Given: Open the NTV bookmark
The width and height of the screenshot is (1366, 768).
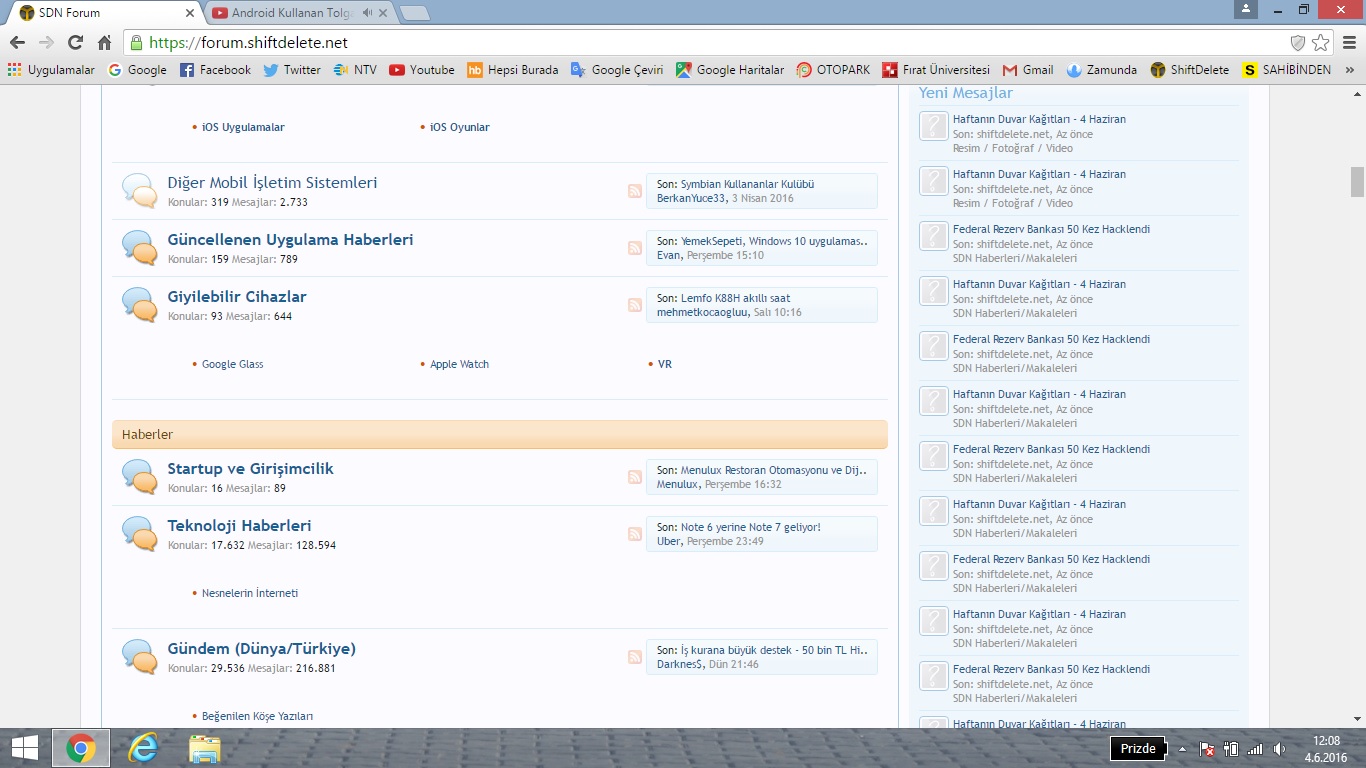Looking at the screenshot, I should (355, 70).
